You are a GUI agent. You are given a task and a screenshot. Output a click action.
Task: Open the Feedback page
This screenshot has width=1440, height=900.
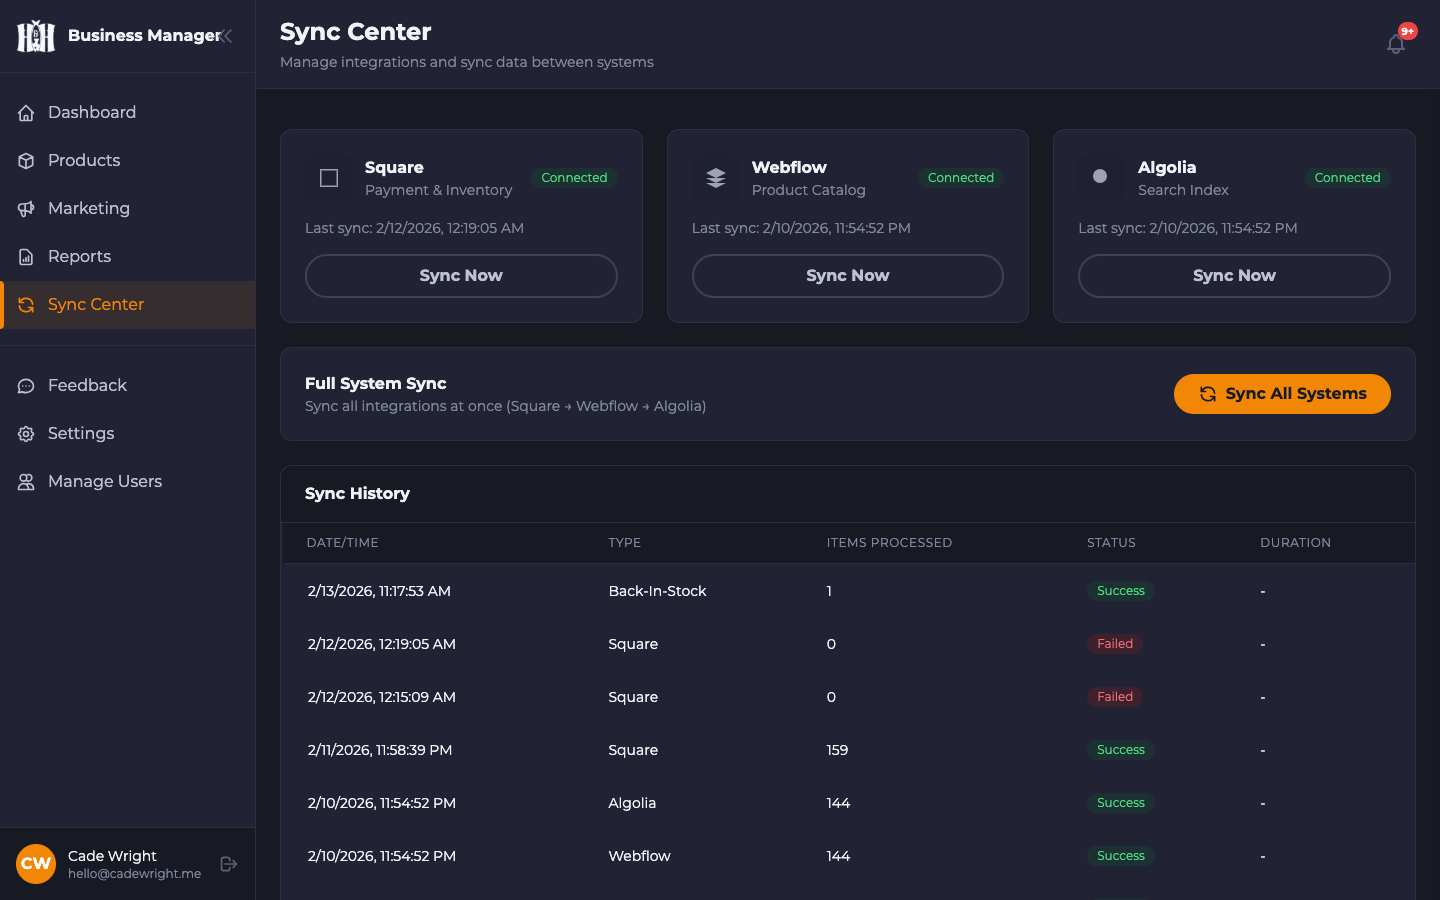coord(128,386)
